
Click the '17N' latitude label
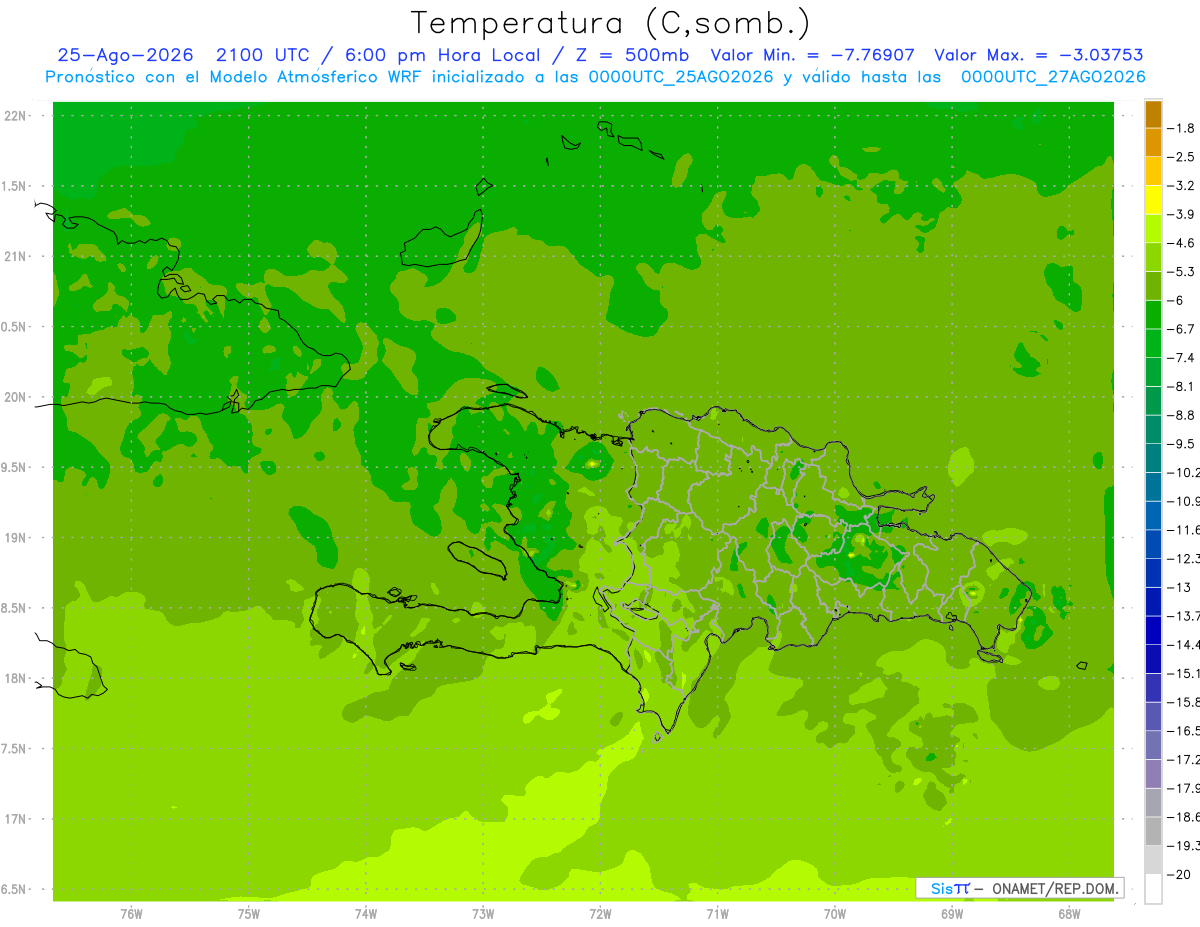(x=17, y=820)
